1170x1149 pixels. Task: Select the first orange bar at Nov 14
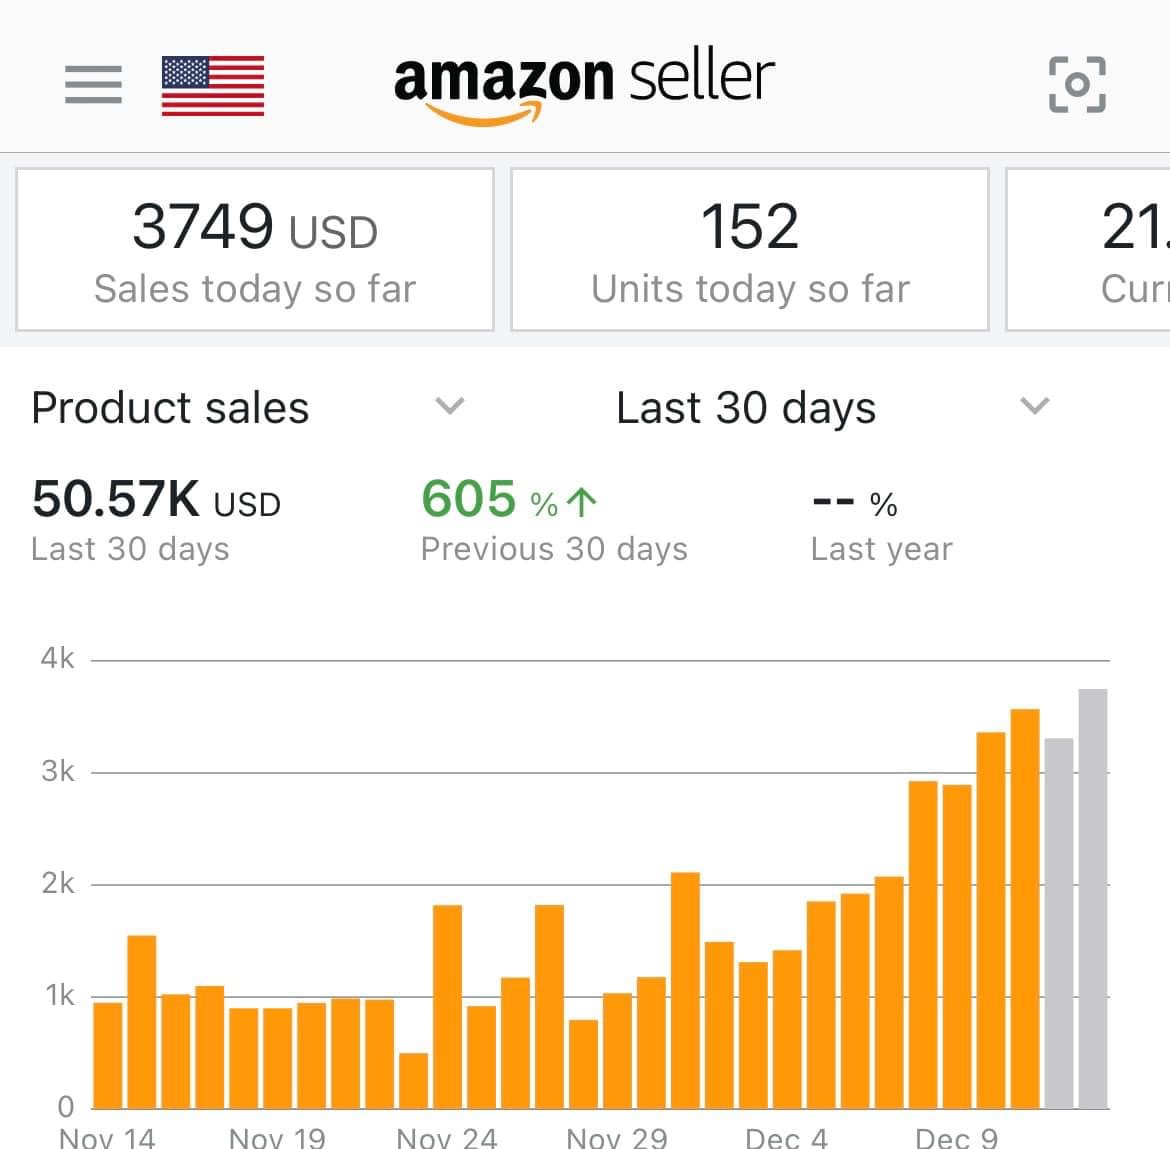coord(108,1054)
